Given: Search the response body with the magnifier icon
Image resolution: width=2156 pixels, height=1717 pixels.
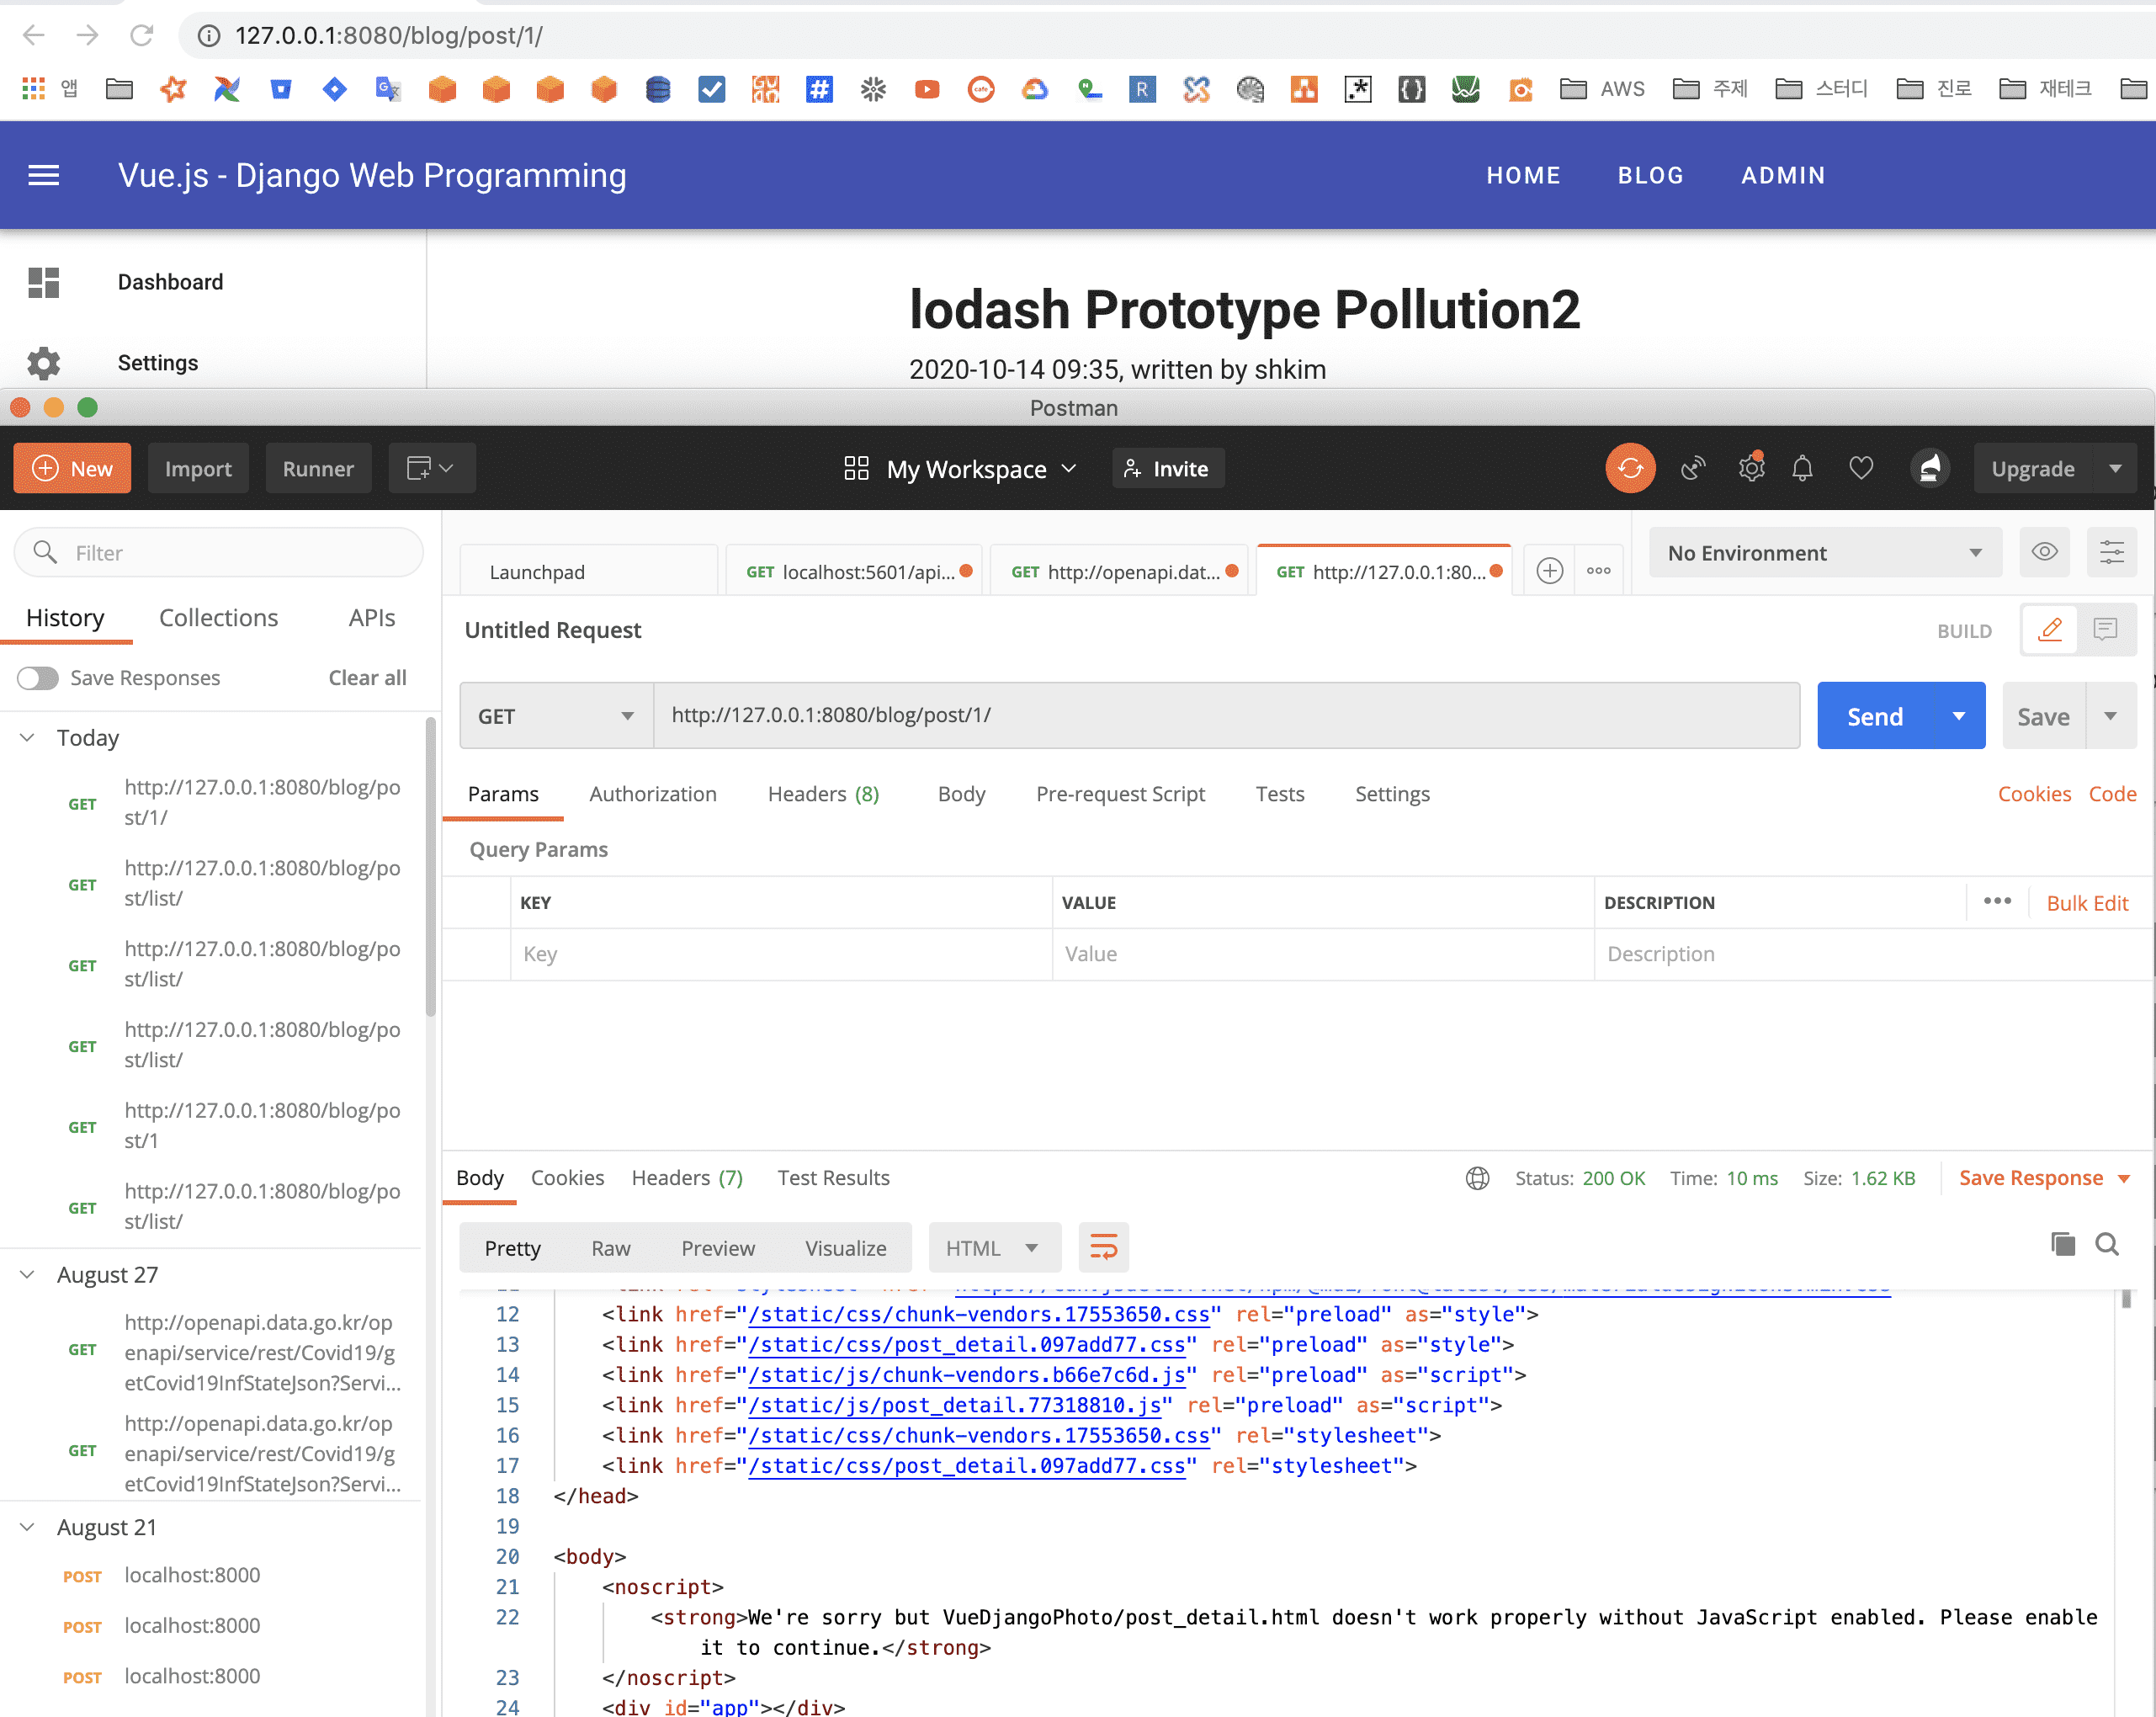Looking at the screenshot, I should 2107,1244.
